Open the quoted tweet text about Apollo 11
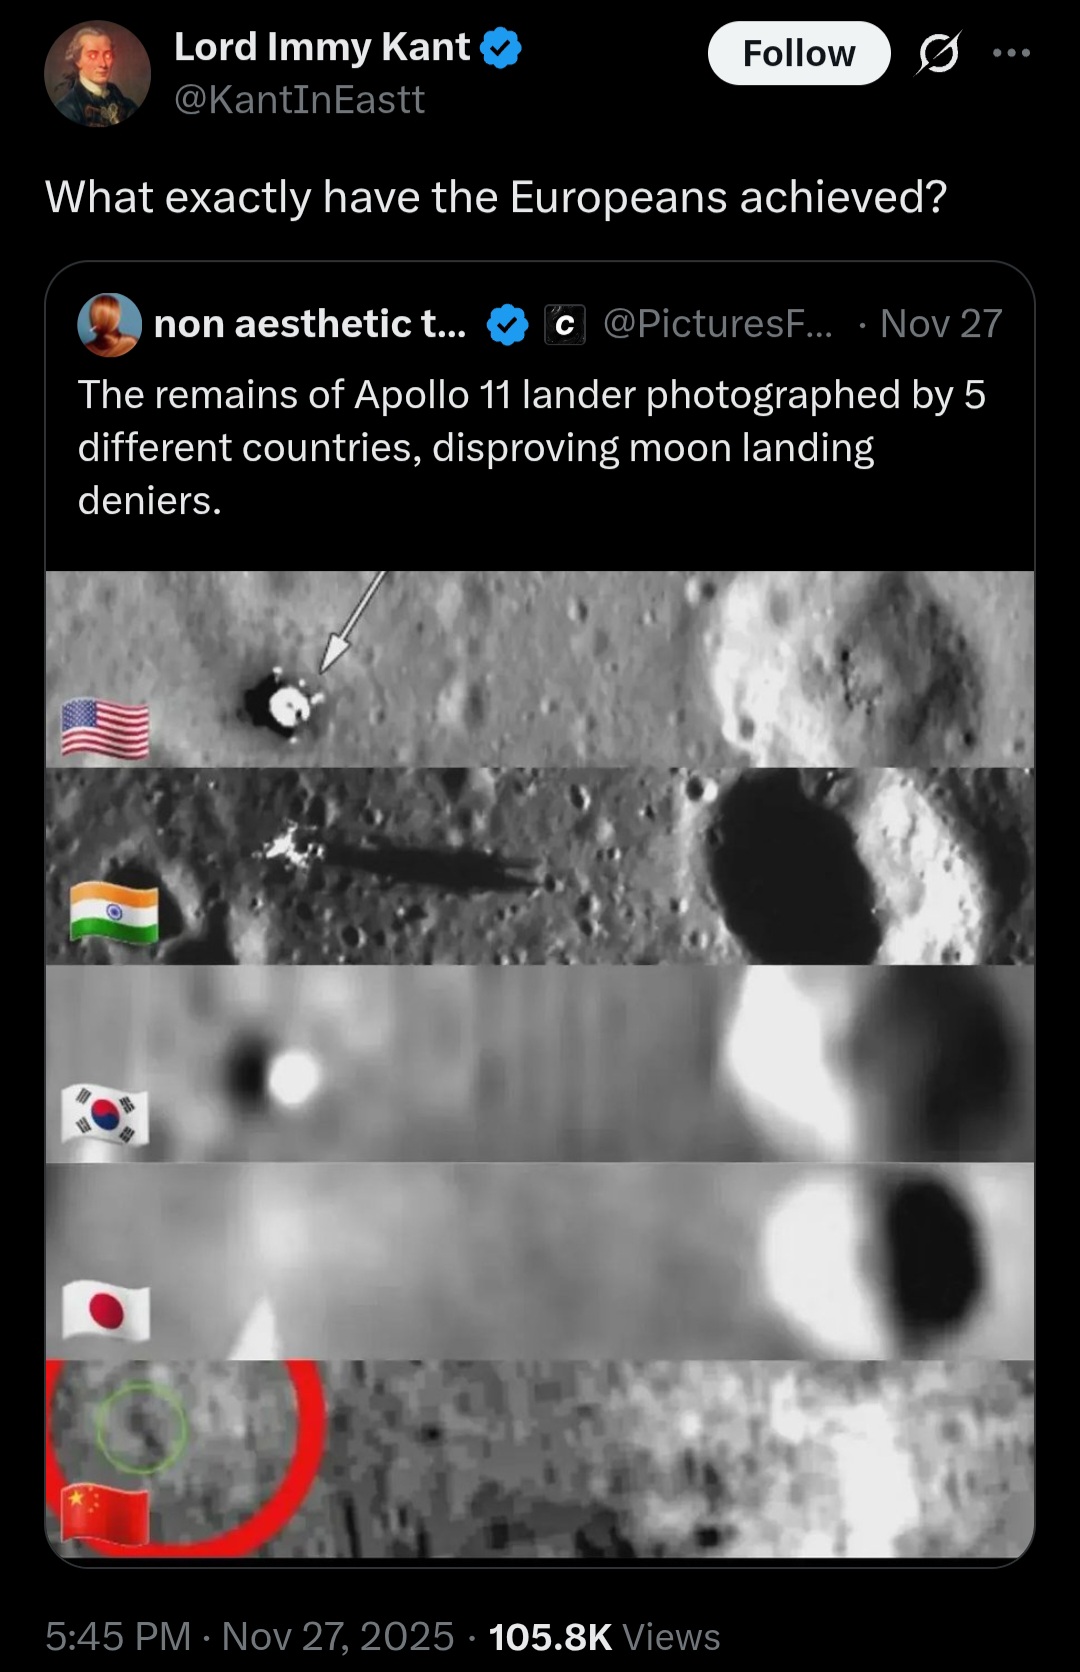The width and height of the screenshot is (1080, 1672). (x=532, y=447)
